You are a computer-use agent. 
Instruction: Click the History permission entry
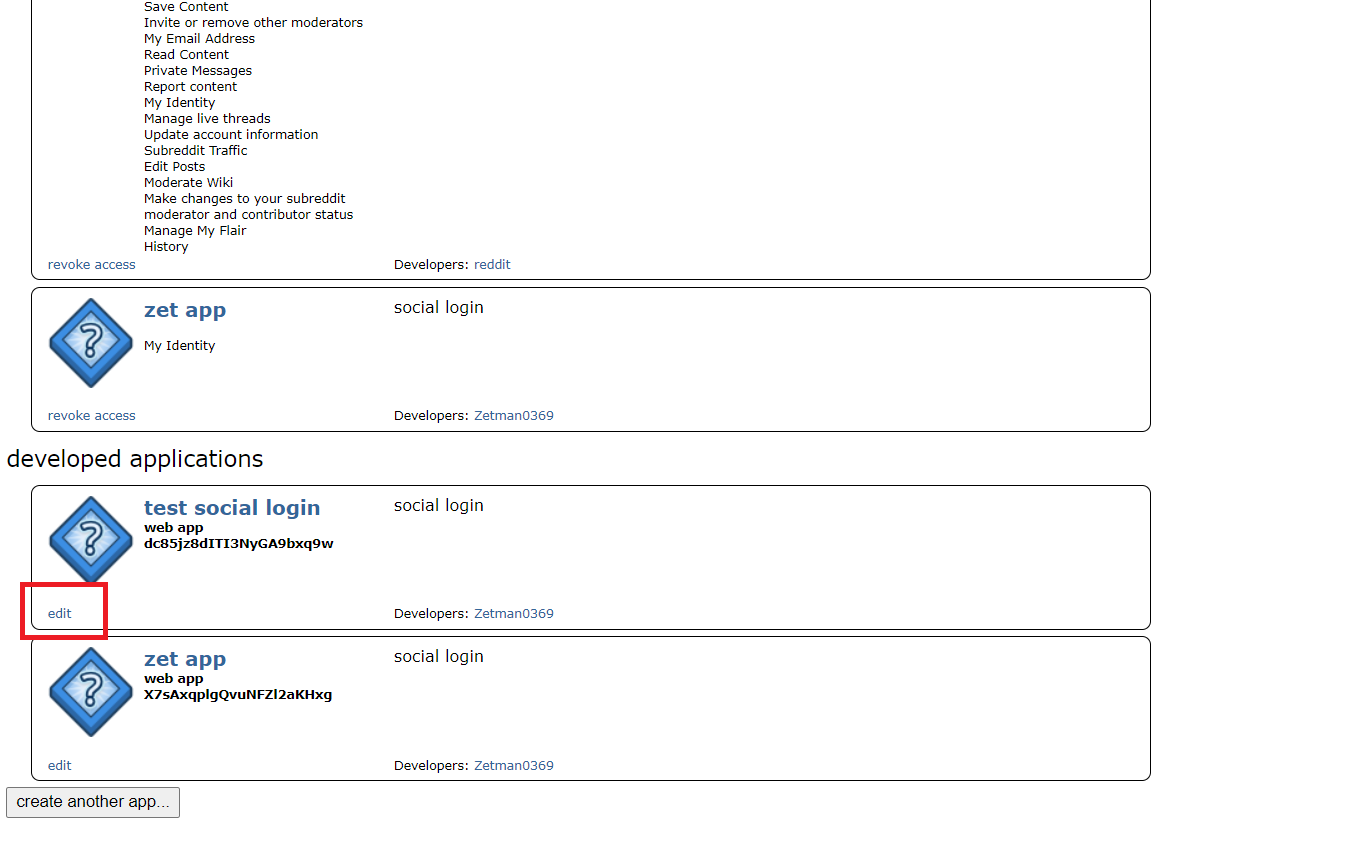(x=166, y=247)
